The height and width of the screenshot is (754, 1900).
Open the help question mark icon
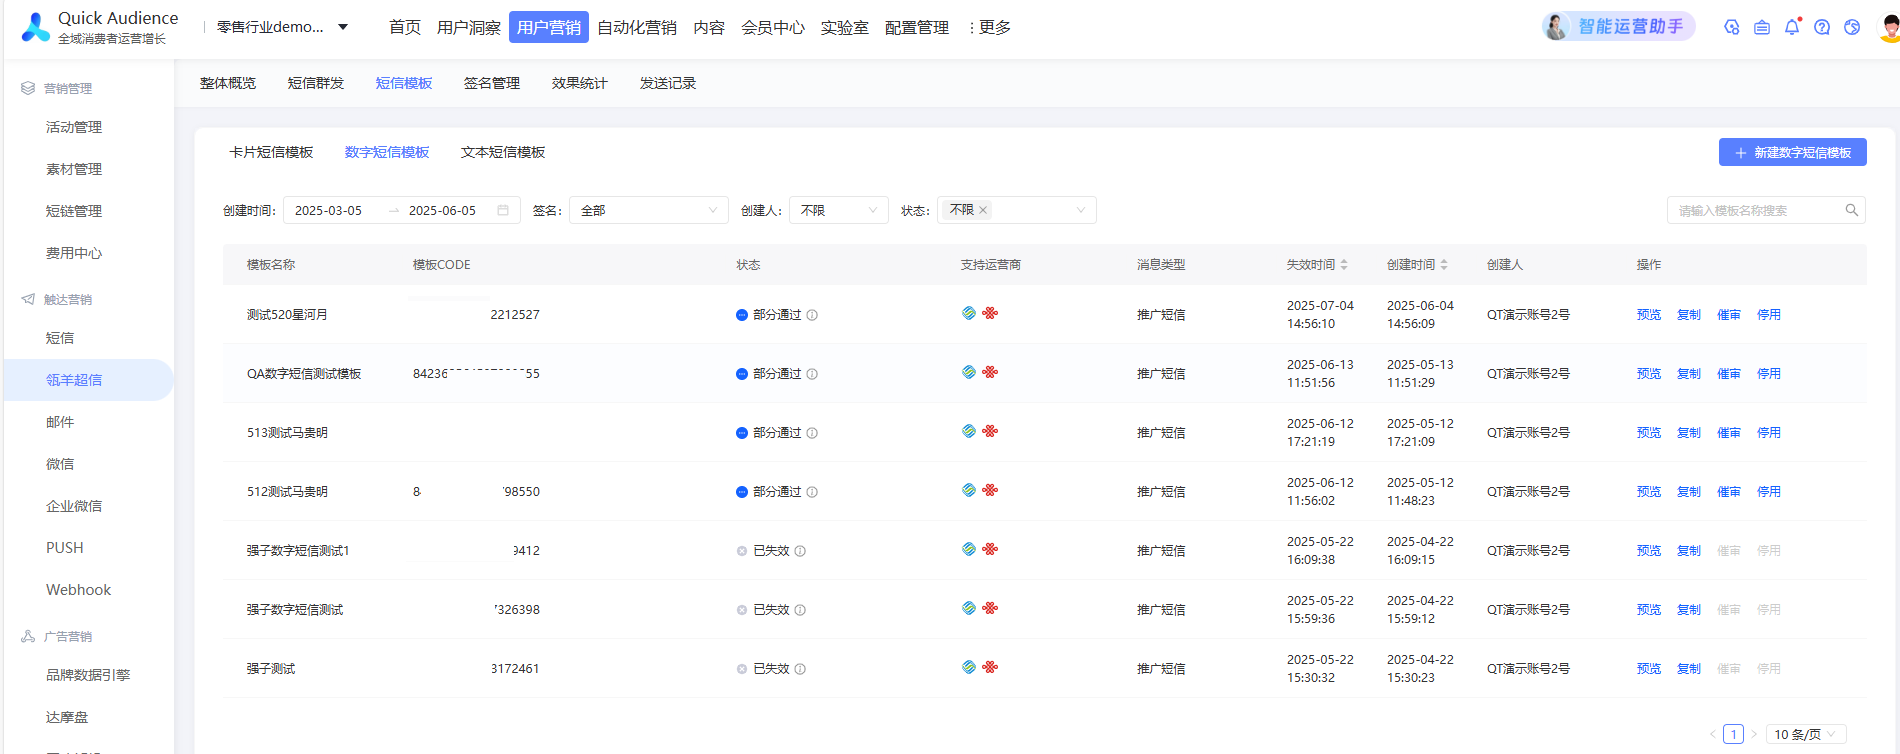pyautogui.click(x=1822, y=27)
